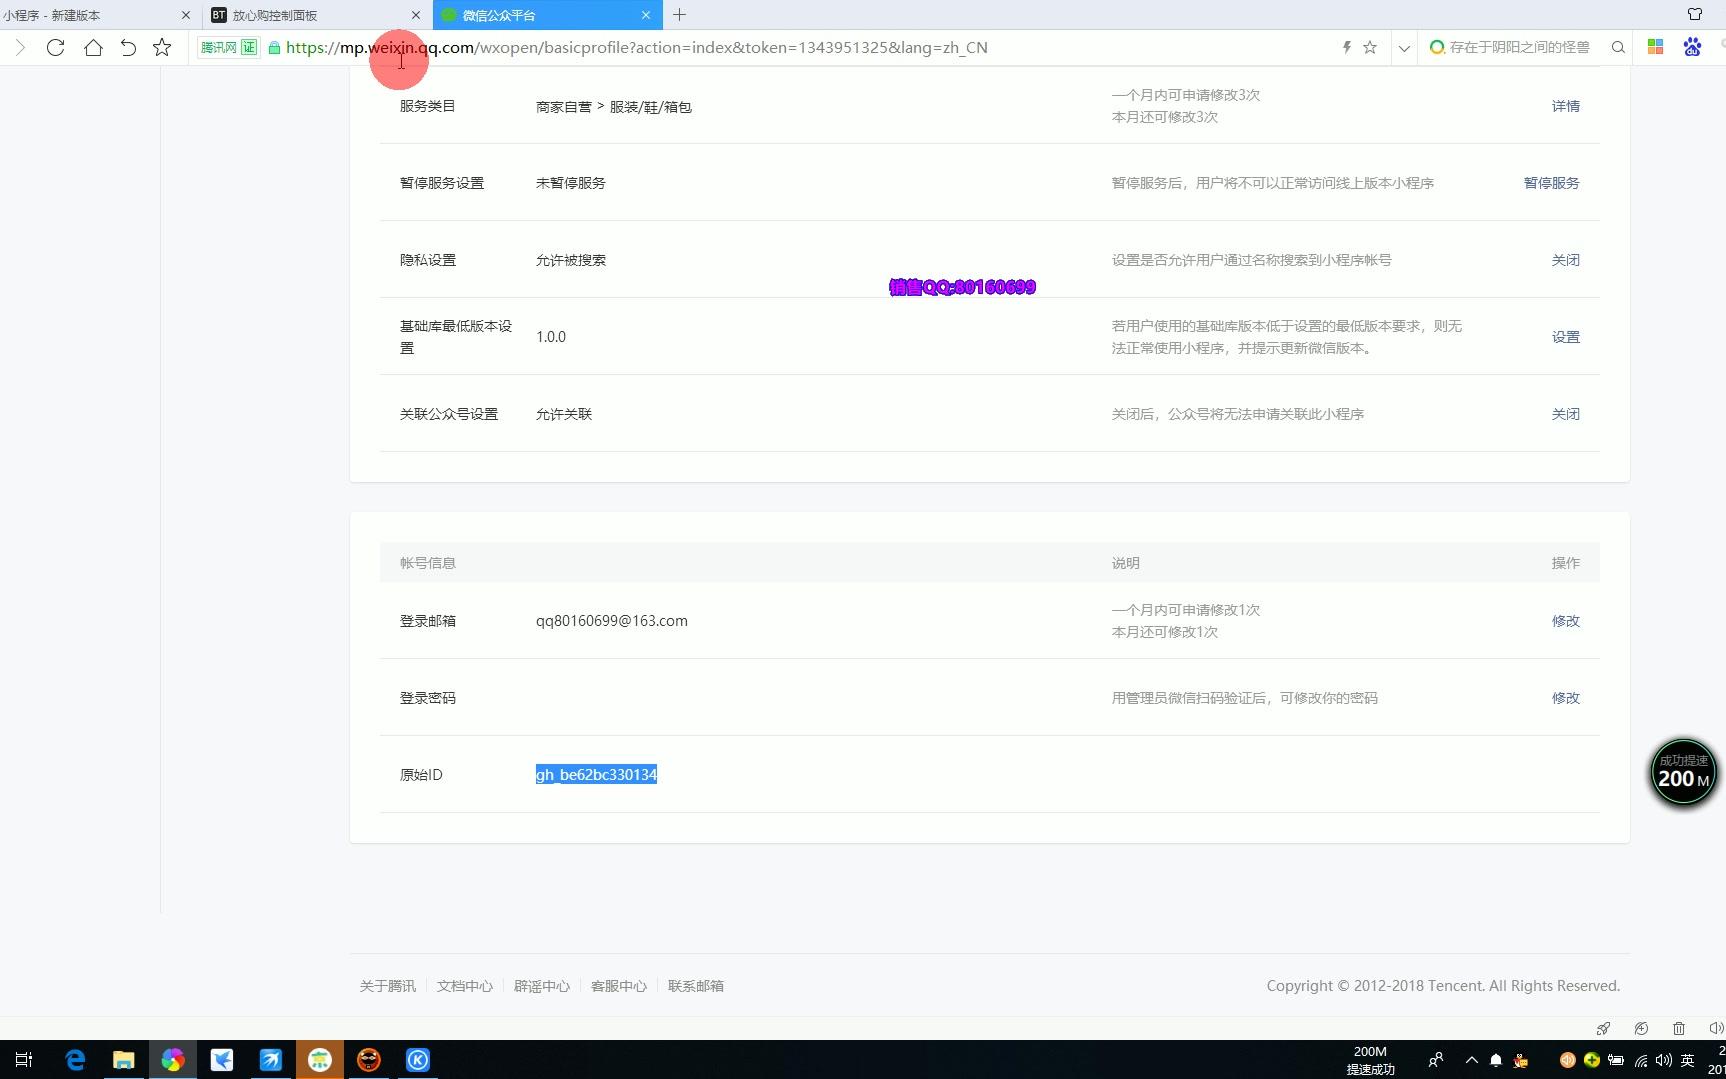Viewport: 1726px width, 1079px height.
Task: Click the search box with 存在于阴阳之间的怪兽
Action: 1519,47
